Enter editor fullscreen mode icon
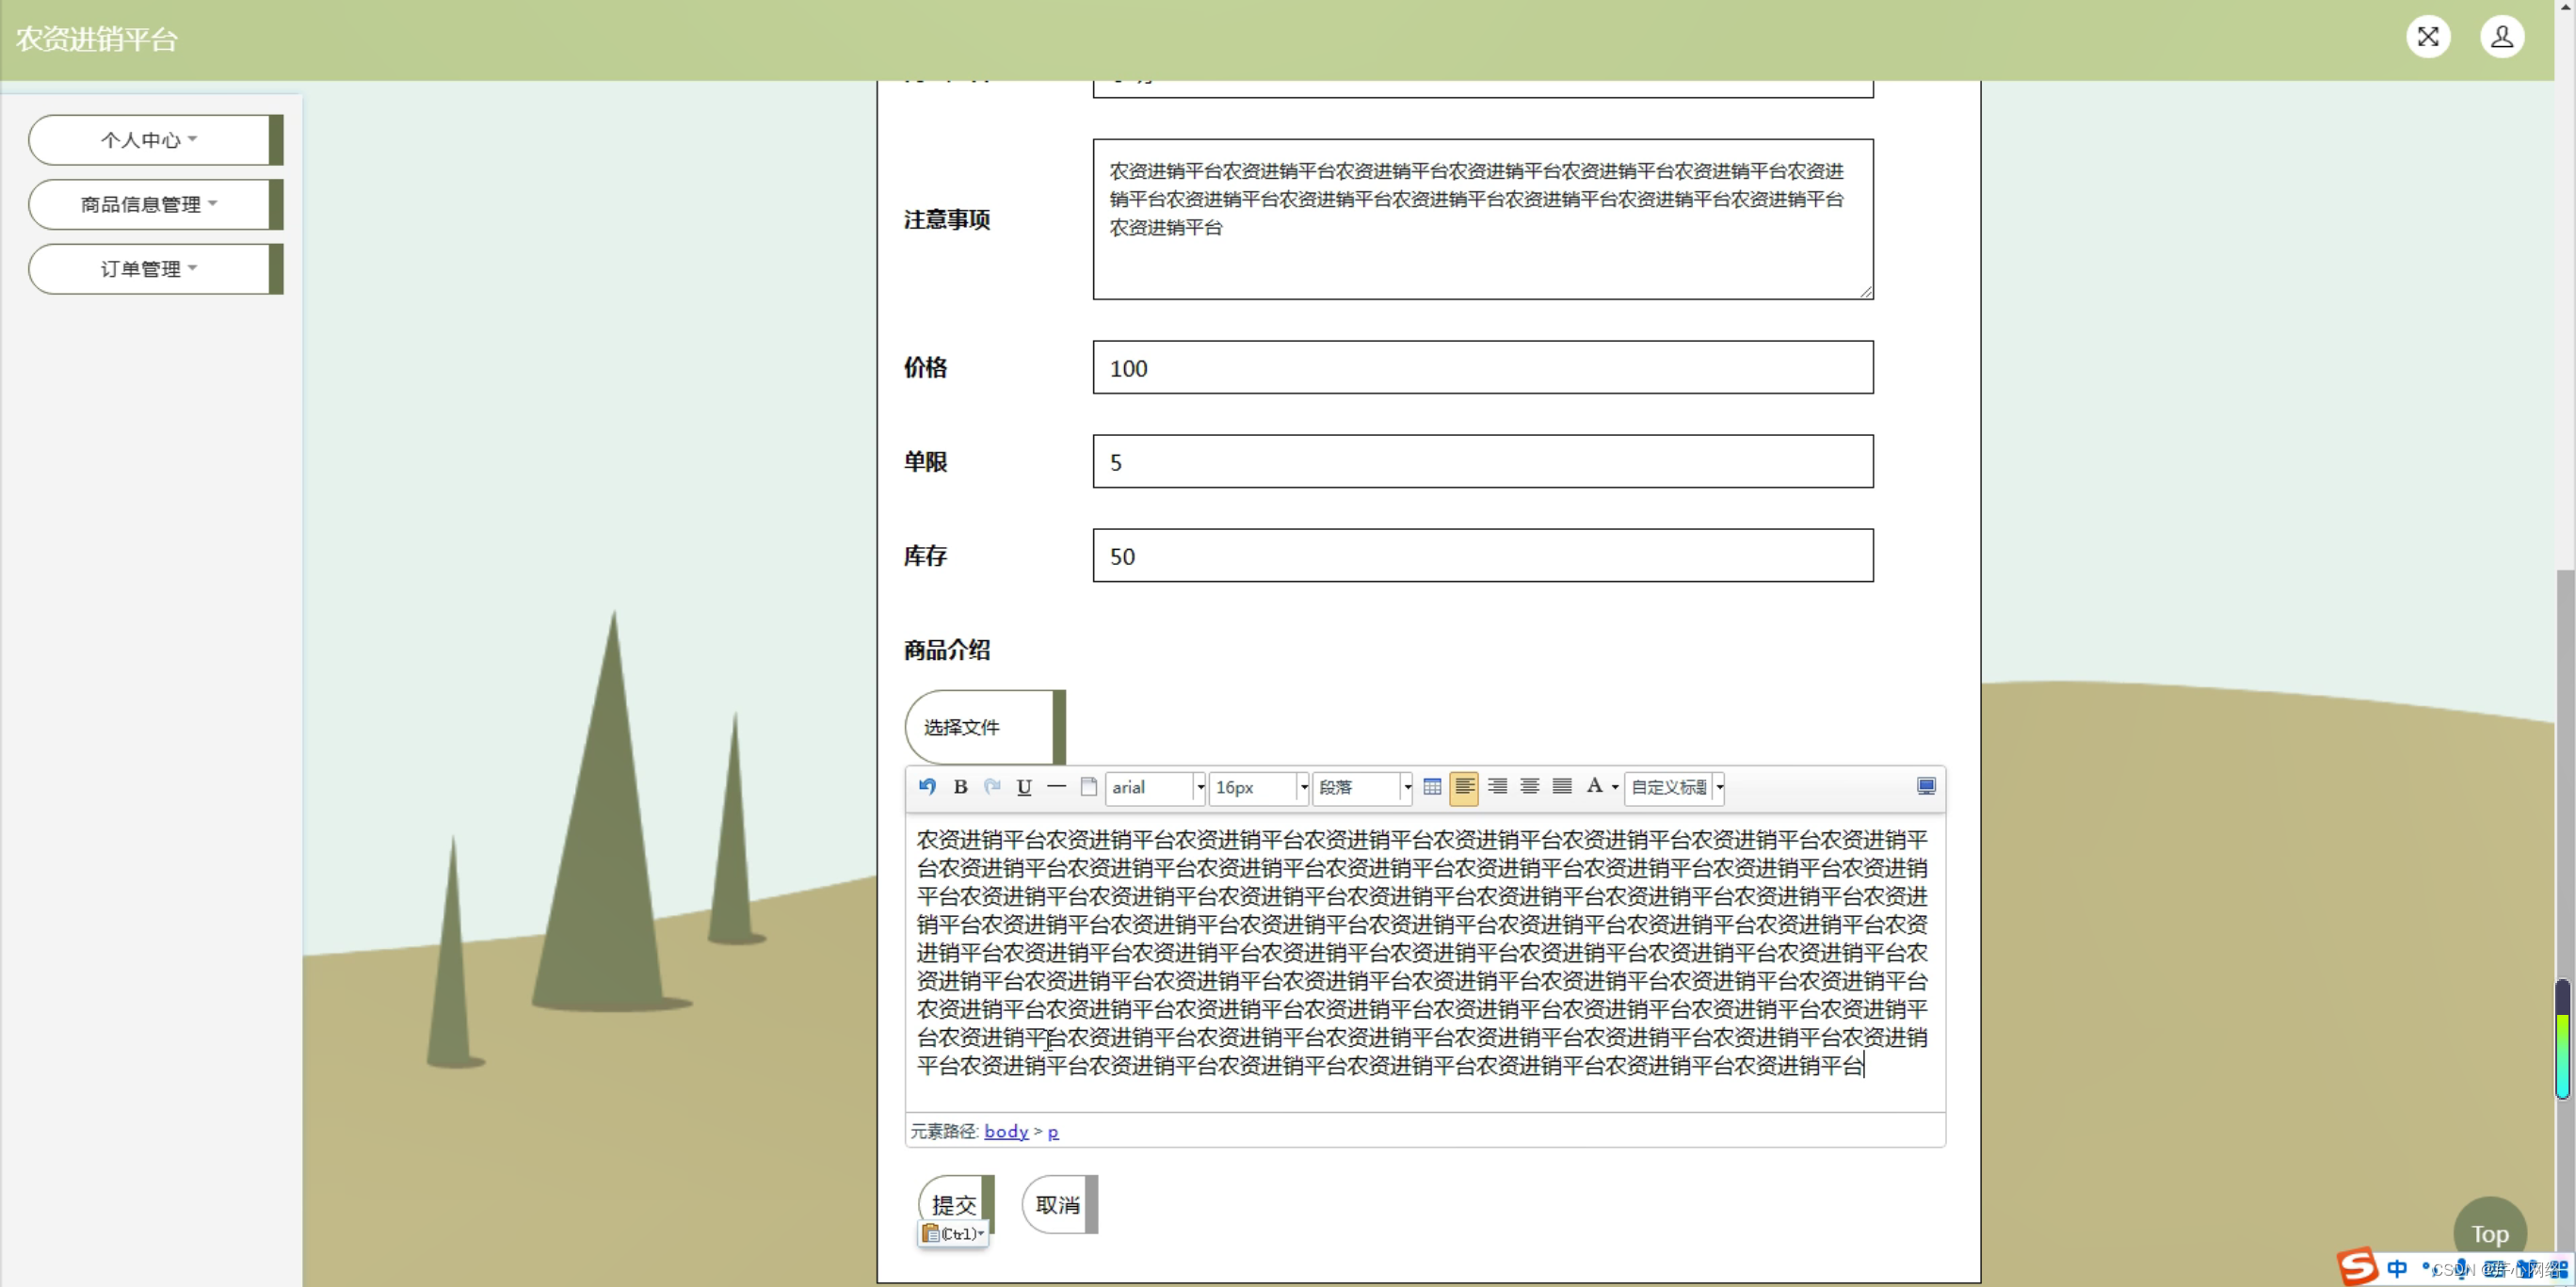Image resolution: width=2576 pixels, height=1287 pixels. tap(1926, 787)
